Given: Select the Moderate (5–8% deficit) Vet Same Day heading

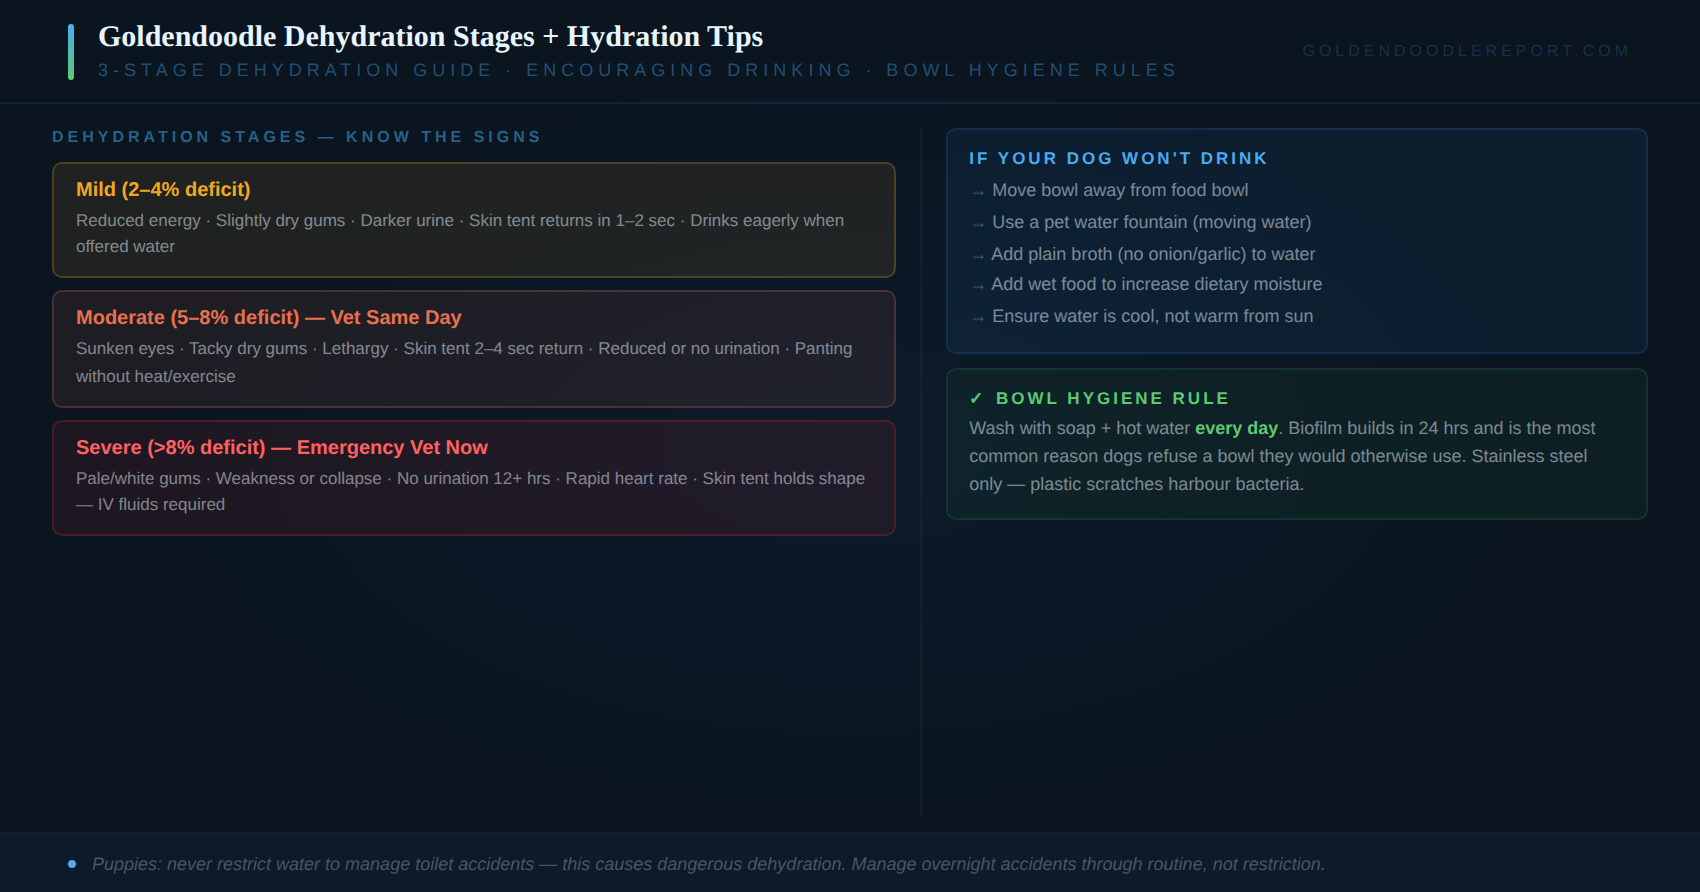Looking at the screenshot, I should 269,317.
